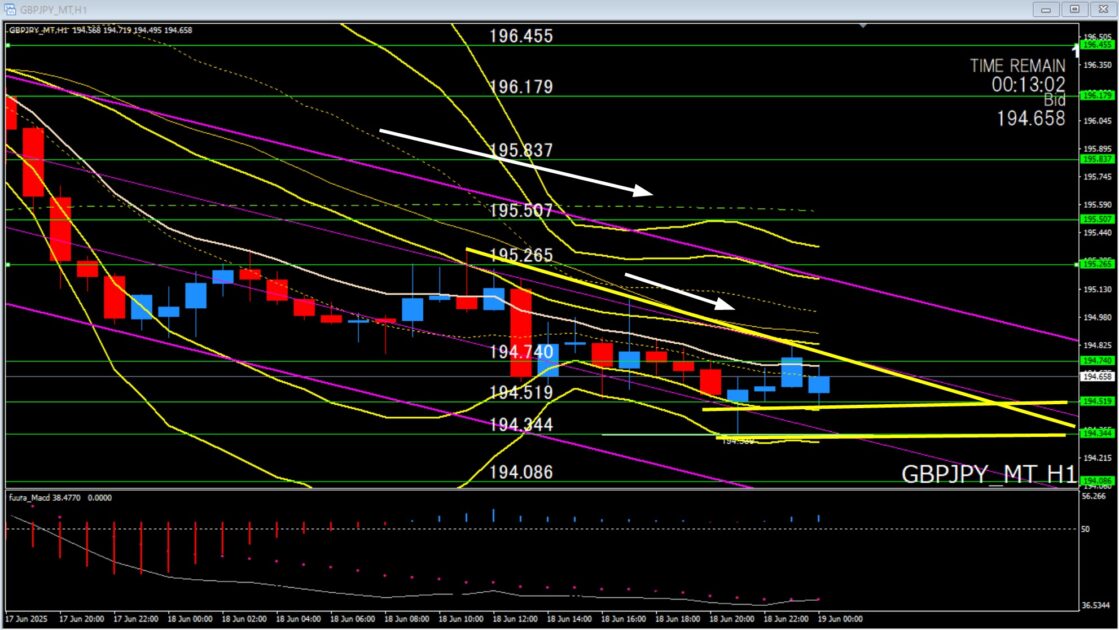Select the upper long white arrow

515,160
